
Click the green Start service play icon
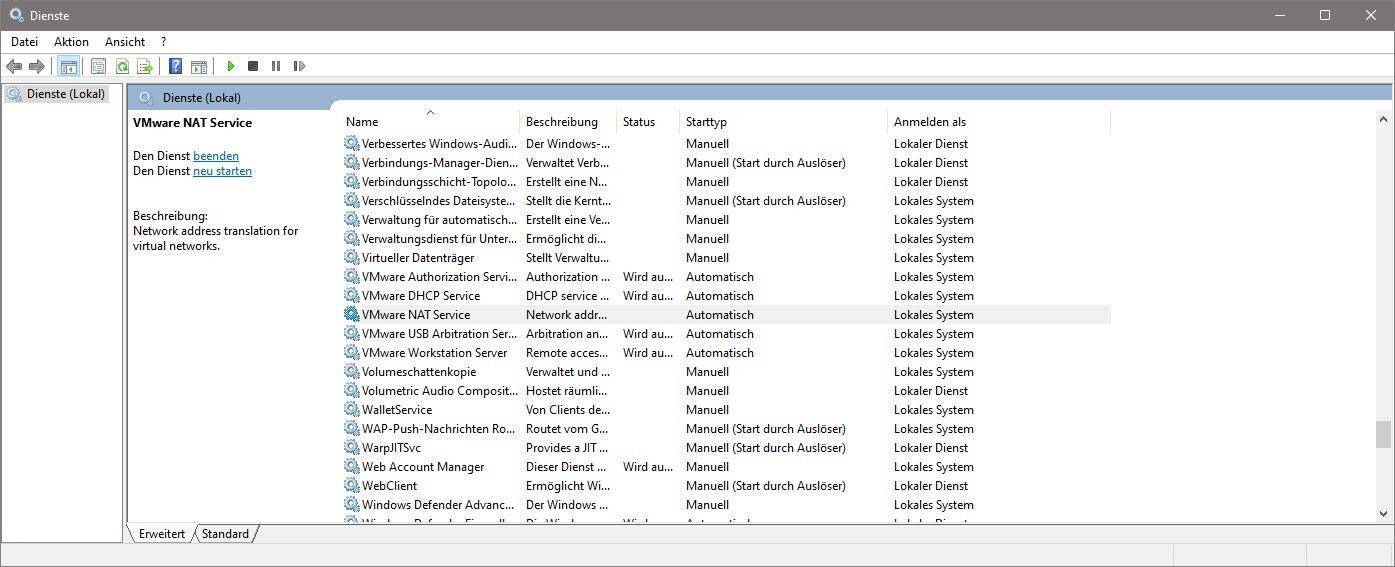tap(230, 66)
